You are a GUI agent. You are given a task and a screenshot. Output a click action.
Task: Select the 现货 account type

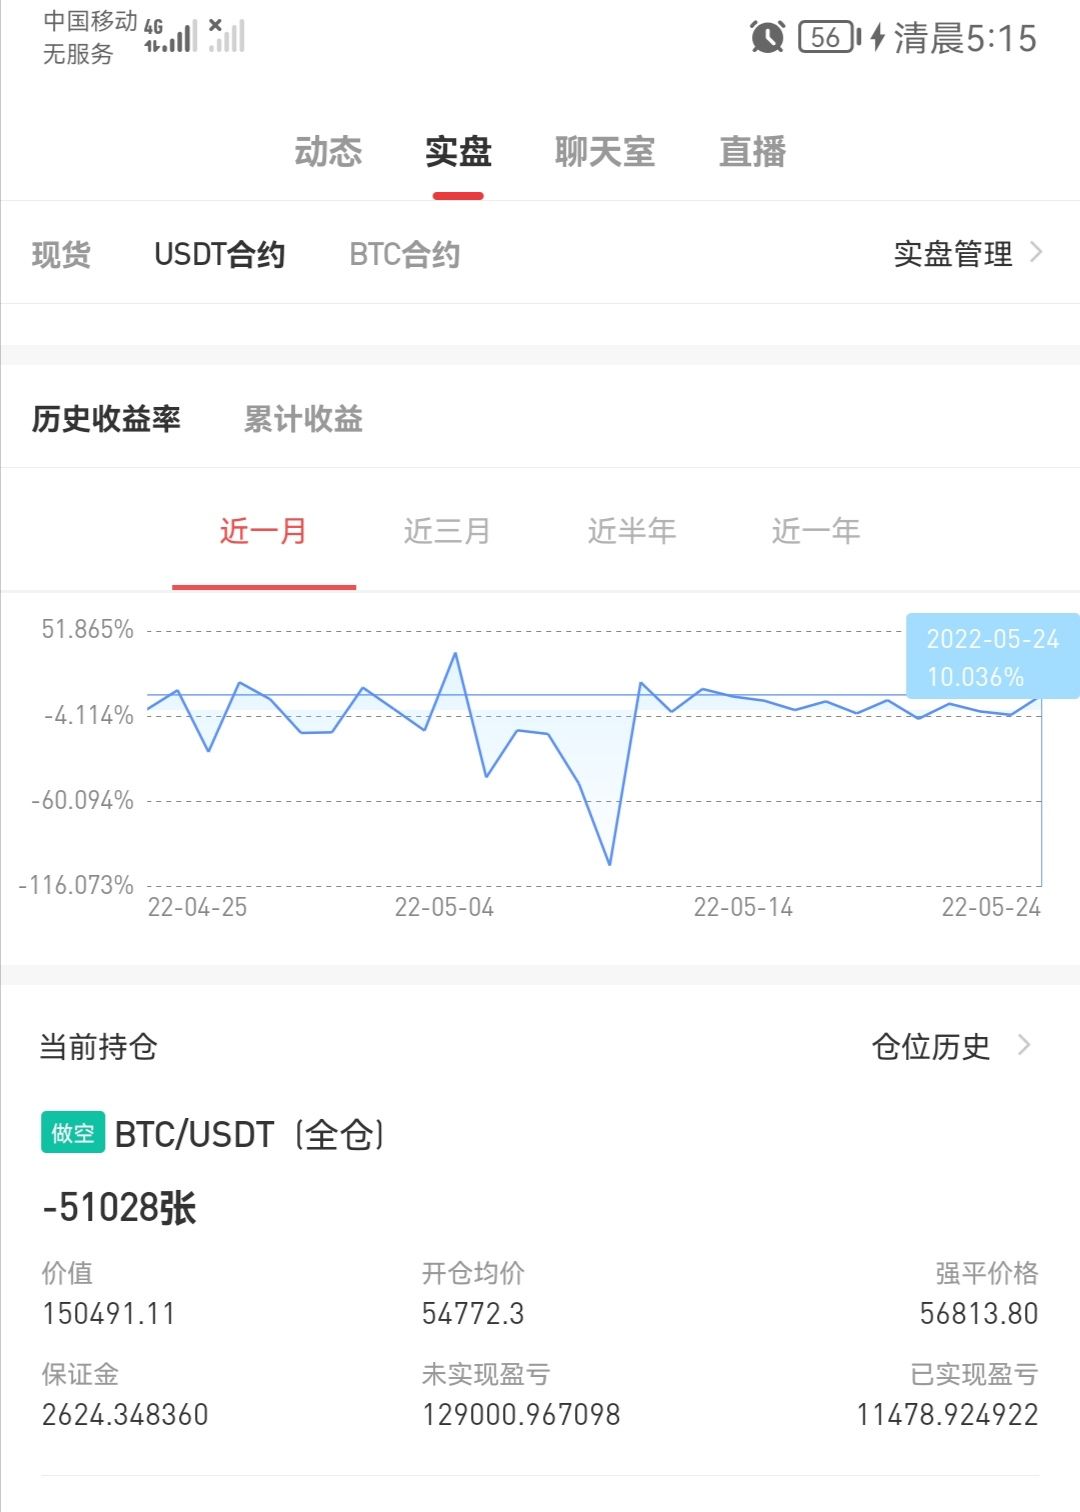[x=61, y=254]
